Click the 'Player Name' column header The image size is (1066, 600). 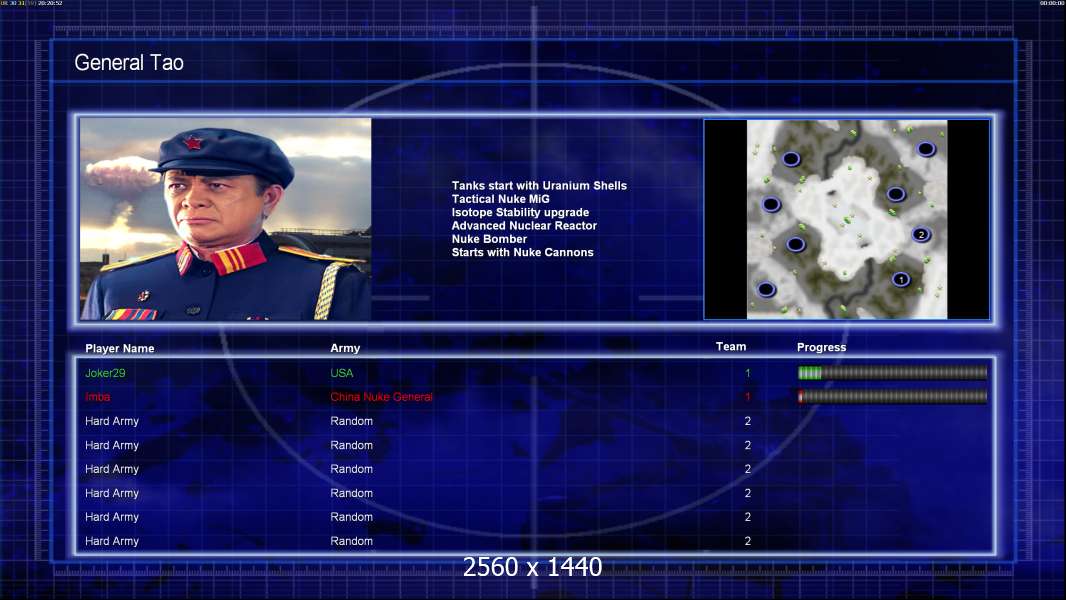point(120,349)
